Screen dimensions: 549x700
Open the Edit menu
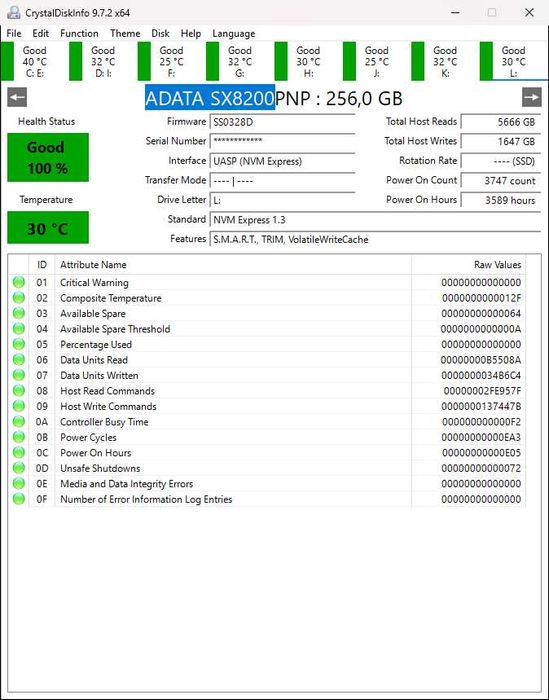click(x=41, y=33)
